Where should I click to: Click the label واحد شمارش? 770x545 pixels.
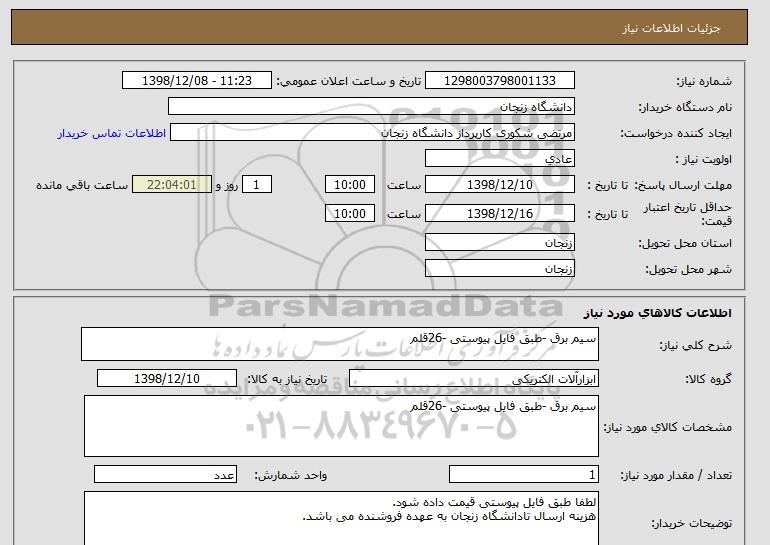(x=291, y=475)
